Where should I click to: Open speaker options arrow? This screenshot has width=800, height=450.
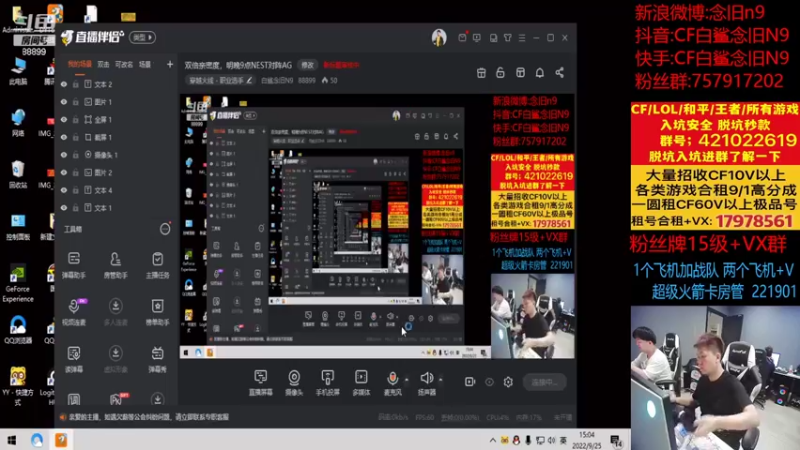pyautogui.click(x=441, y=380)
